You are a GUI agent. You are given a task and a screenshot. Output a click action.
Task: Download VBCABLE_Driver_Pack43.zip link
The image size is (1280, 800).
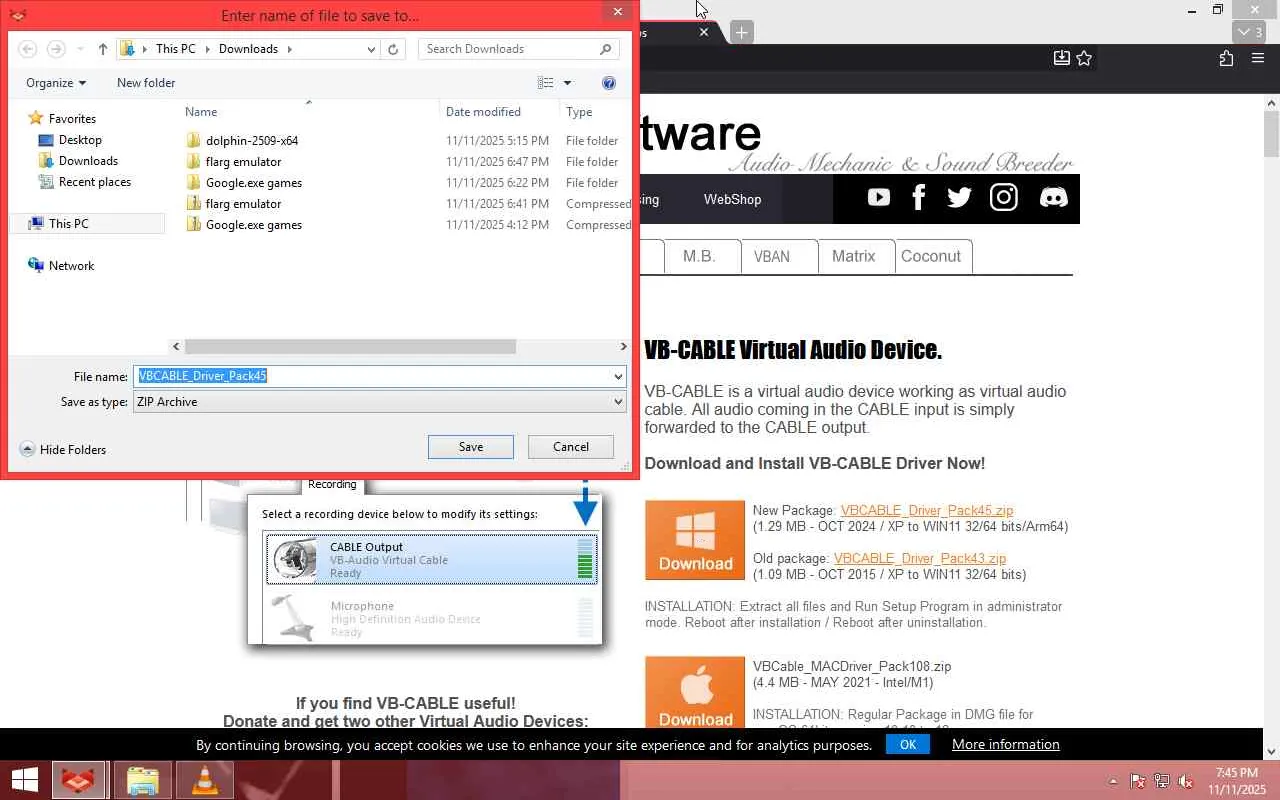(920, 558)
